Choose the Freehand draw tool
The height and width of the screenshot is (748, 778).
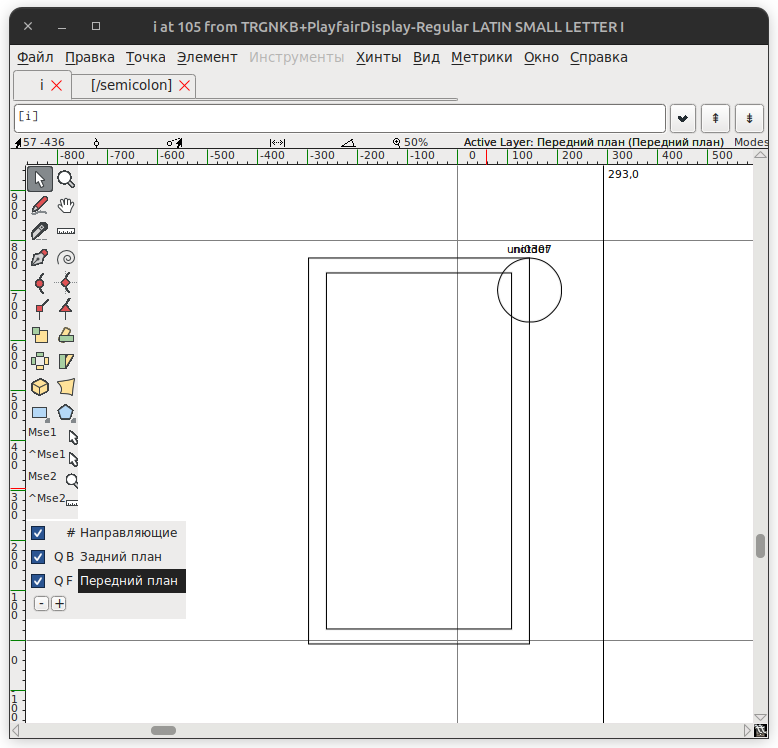pyautogui.click(x=40, y=205)
